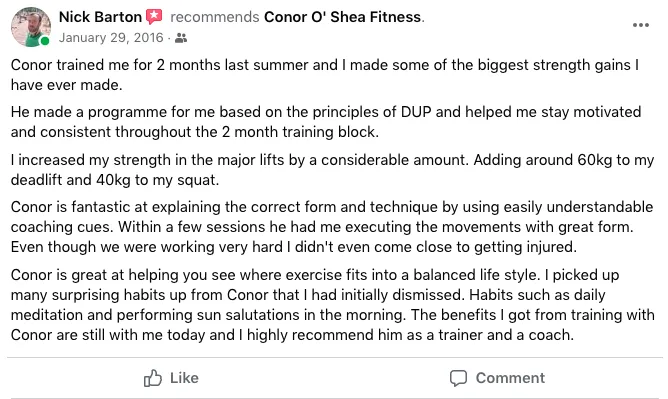
Task: Click the friends audience privacy icon
Action: [181, 38]
